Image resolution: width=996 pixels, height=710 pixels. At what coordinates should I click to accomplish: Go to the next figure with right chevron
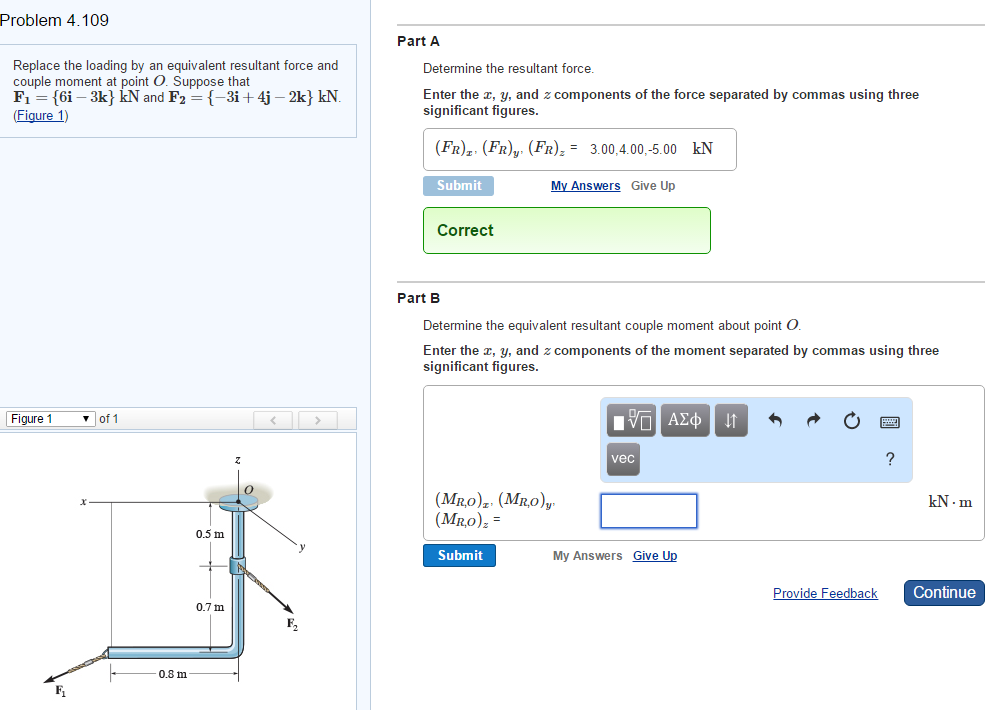pos(317,419)
